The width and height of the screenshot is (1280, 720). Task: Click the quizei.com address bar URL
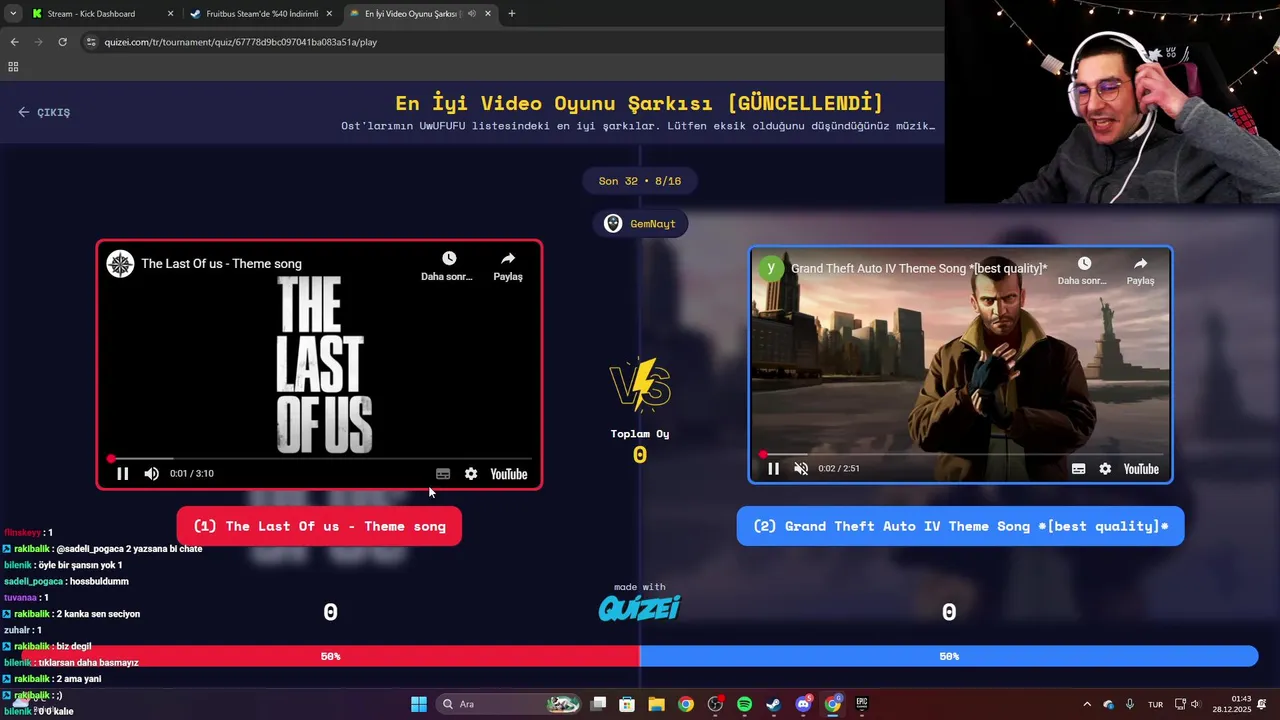240,42
